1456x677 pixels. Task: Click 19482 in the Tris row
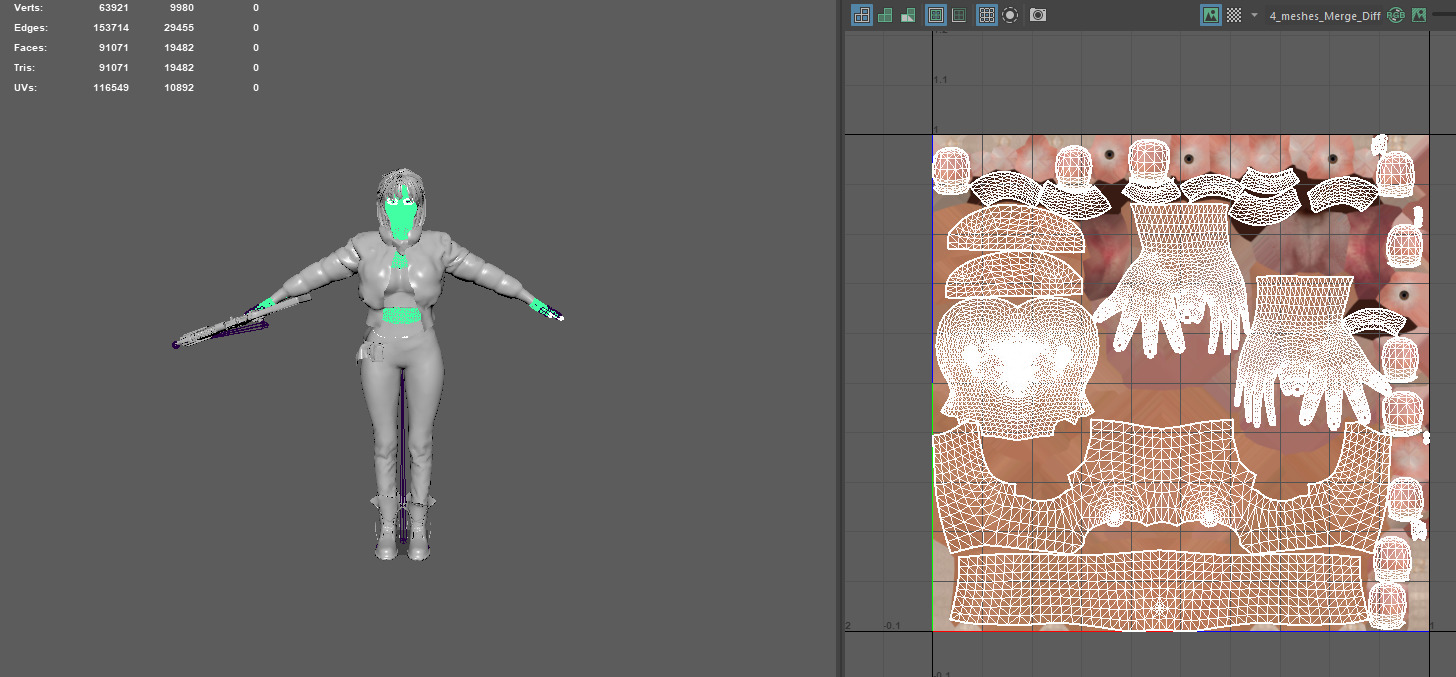[178, 68]
